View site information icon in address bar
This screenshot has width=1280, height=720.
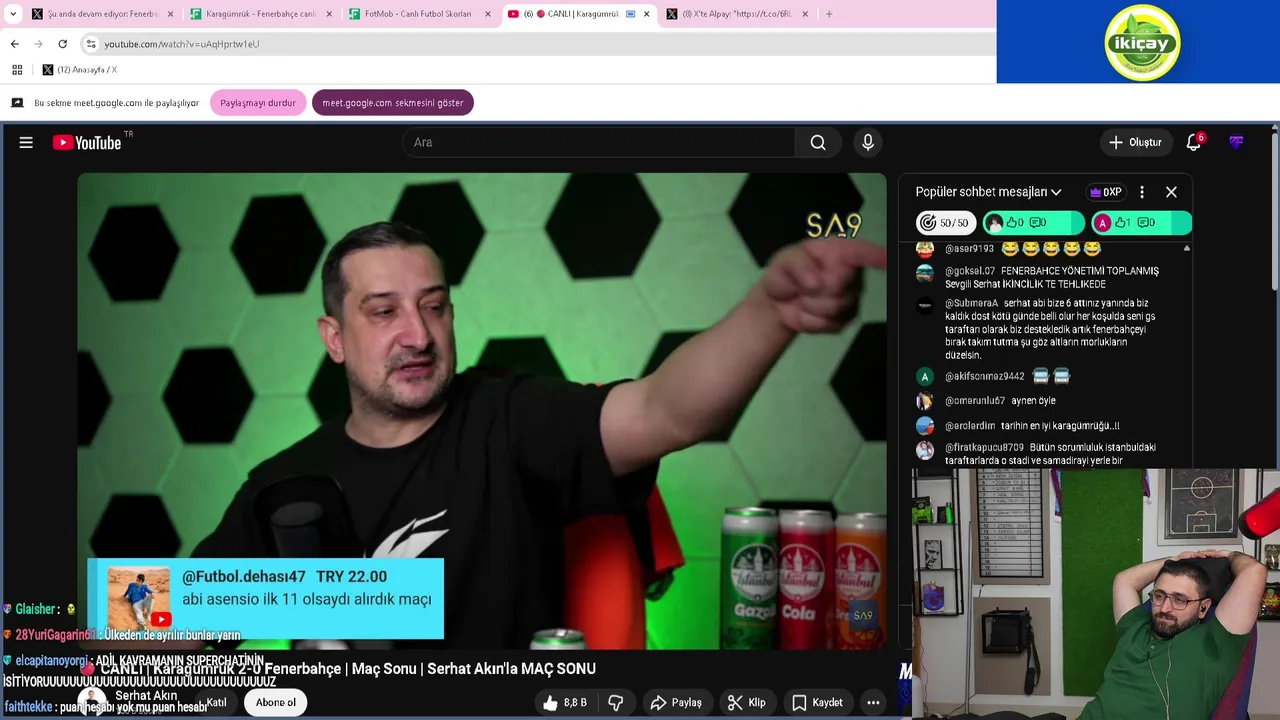[91, 44]
